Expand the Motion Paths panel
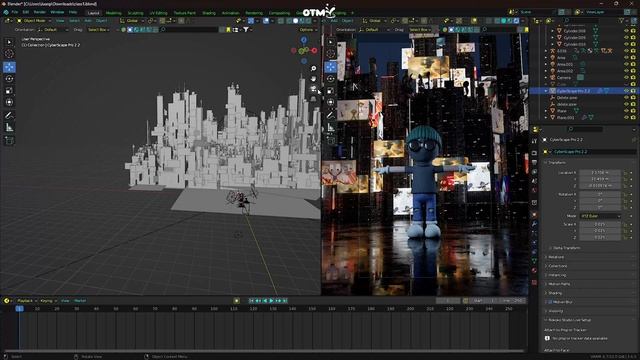The width and height of the screenshot is (640, 360). pos(559,284)
